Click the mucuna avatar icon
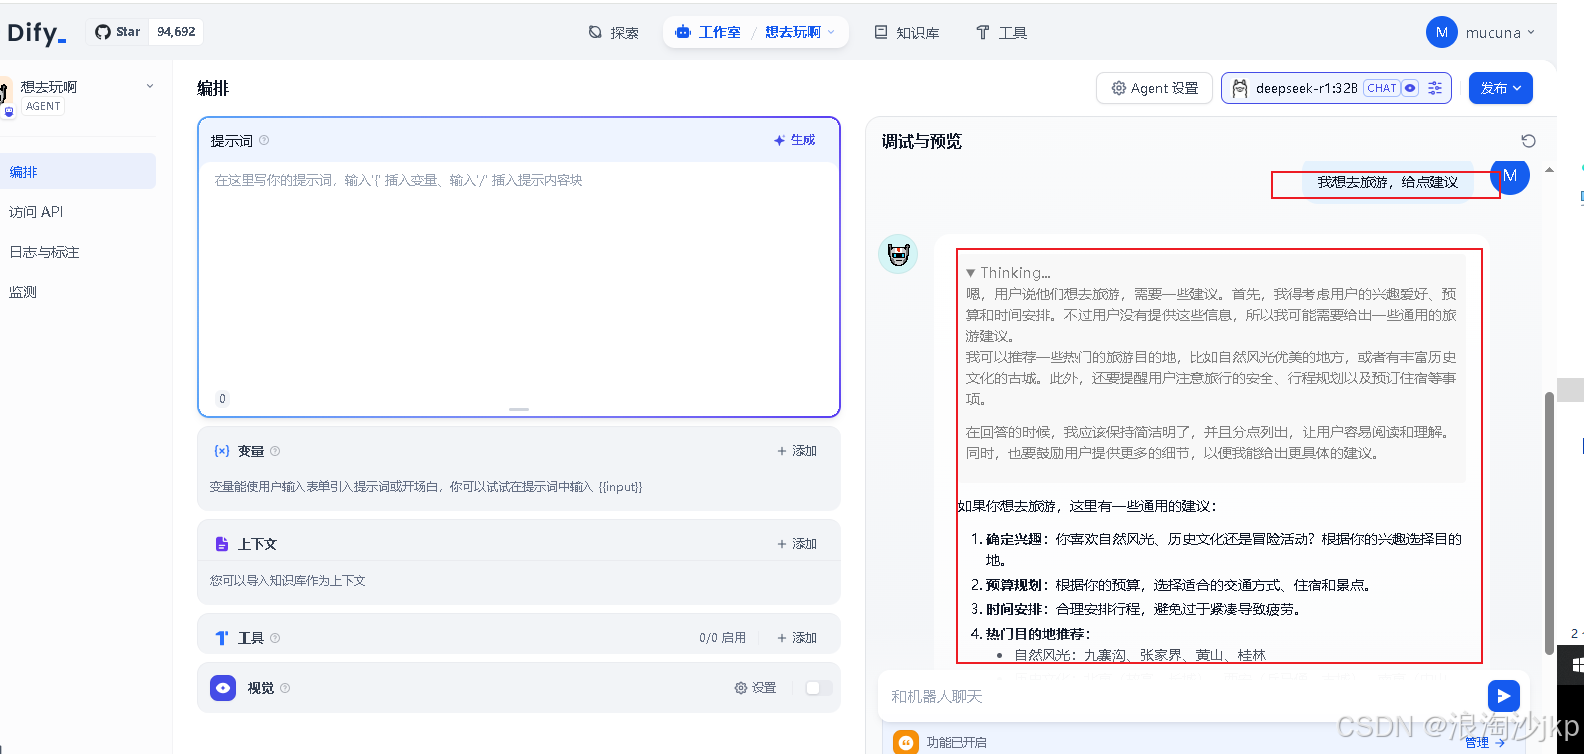 pyautogui.click(x=1441, y=32)
